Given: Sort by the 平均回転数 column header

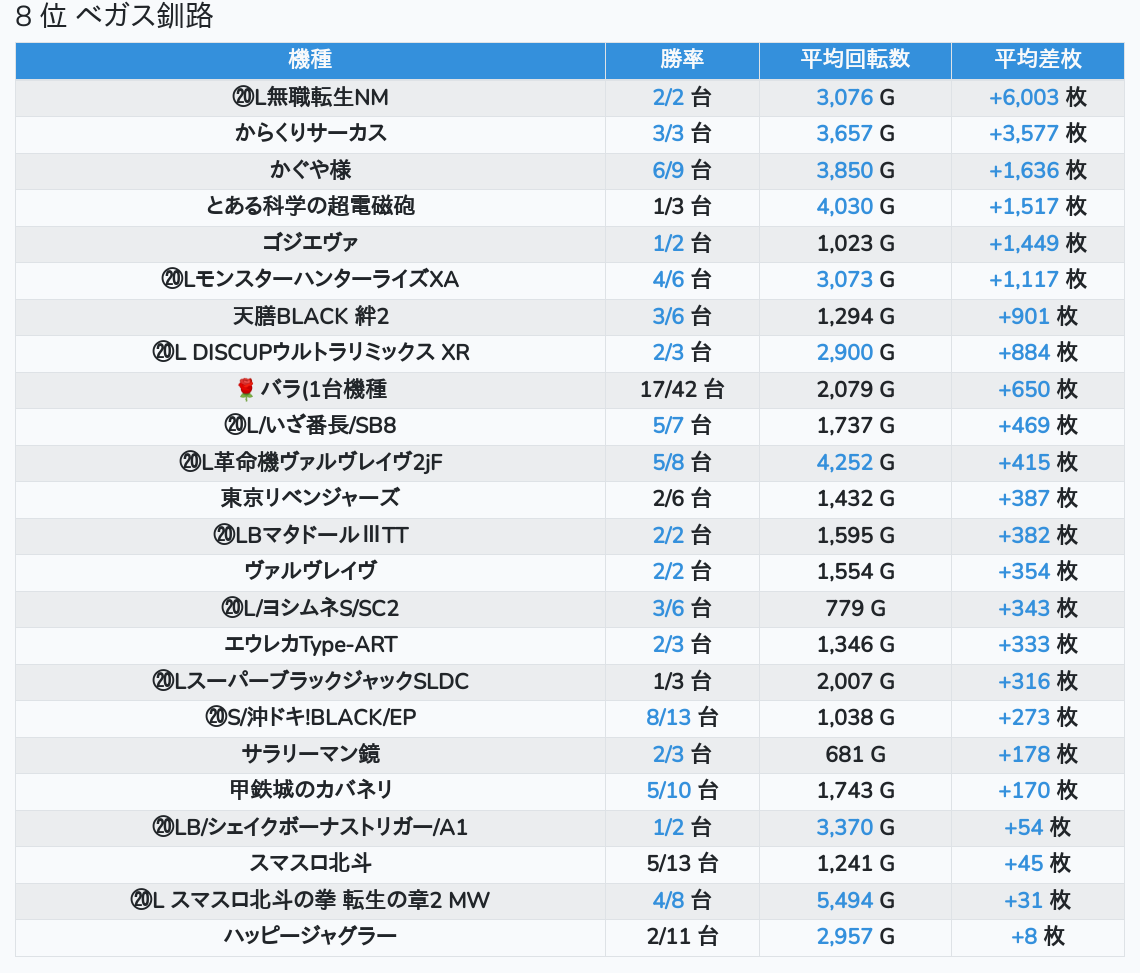Looking at the screenshot, I should pyautogui.click(x=855, y=60).
